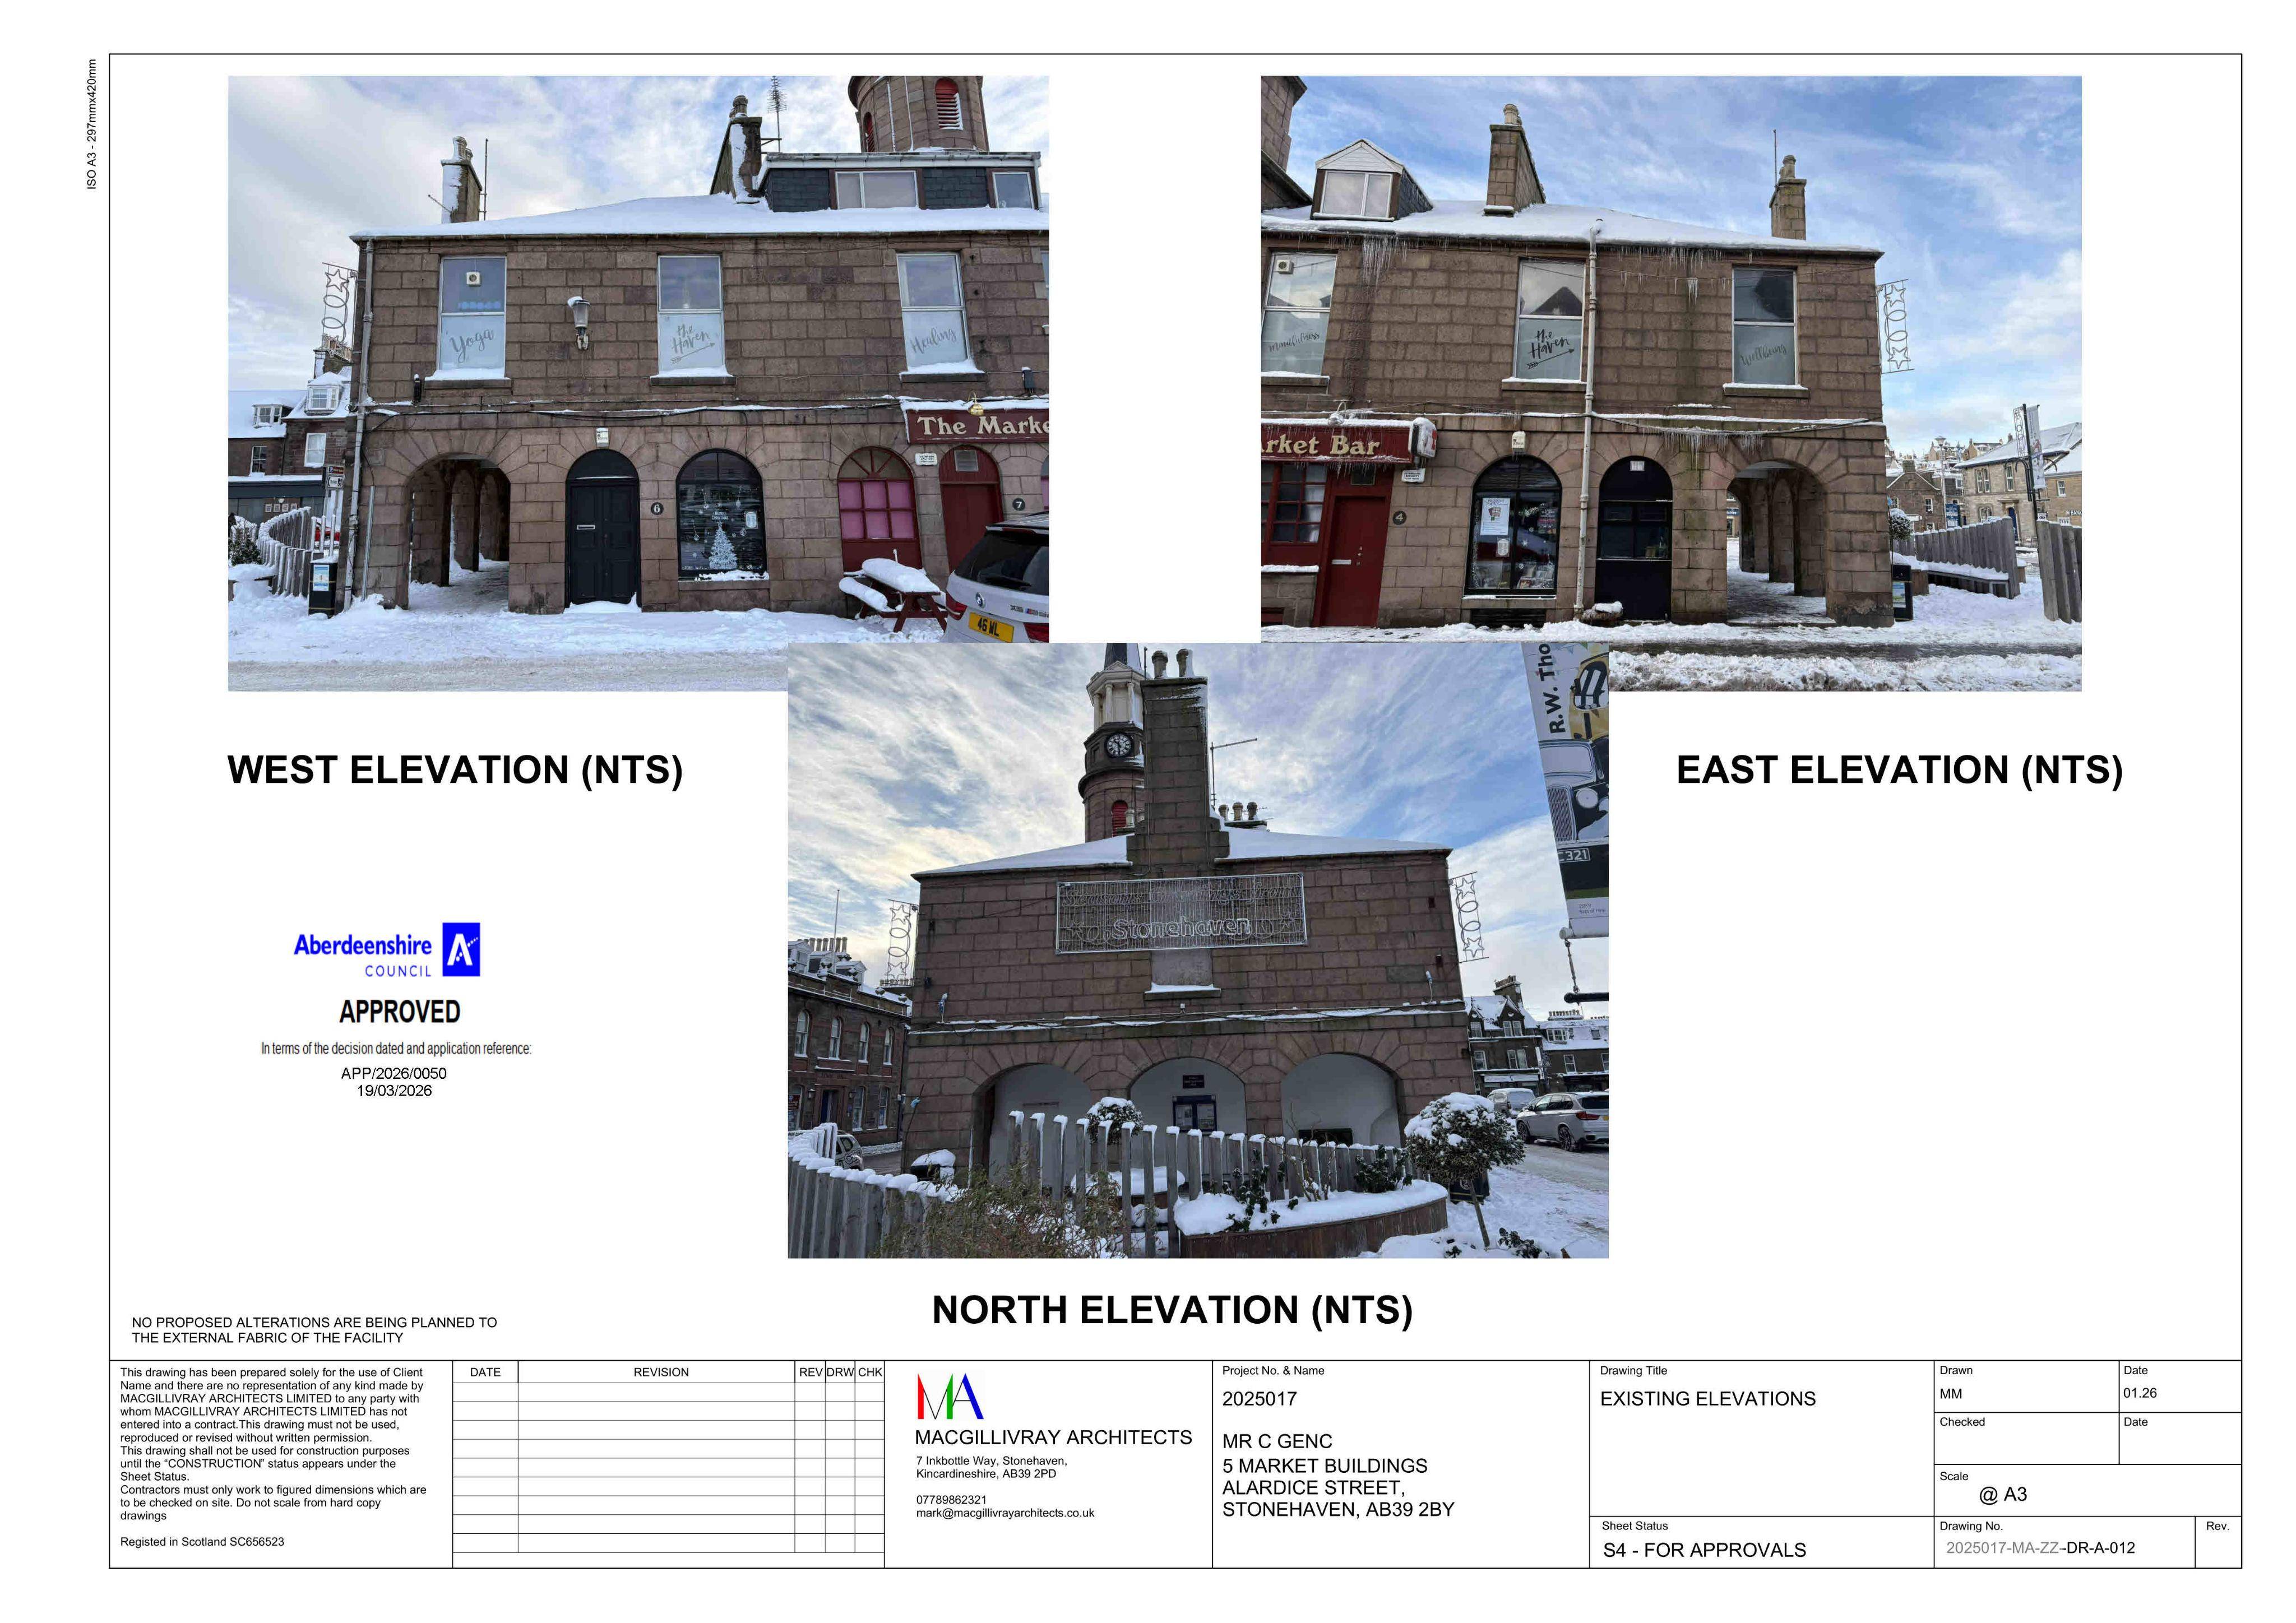Click address '7 Inkbottle Way, Stonehaven,'
The image size is (2296, 1623).
992,1461
